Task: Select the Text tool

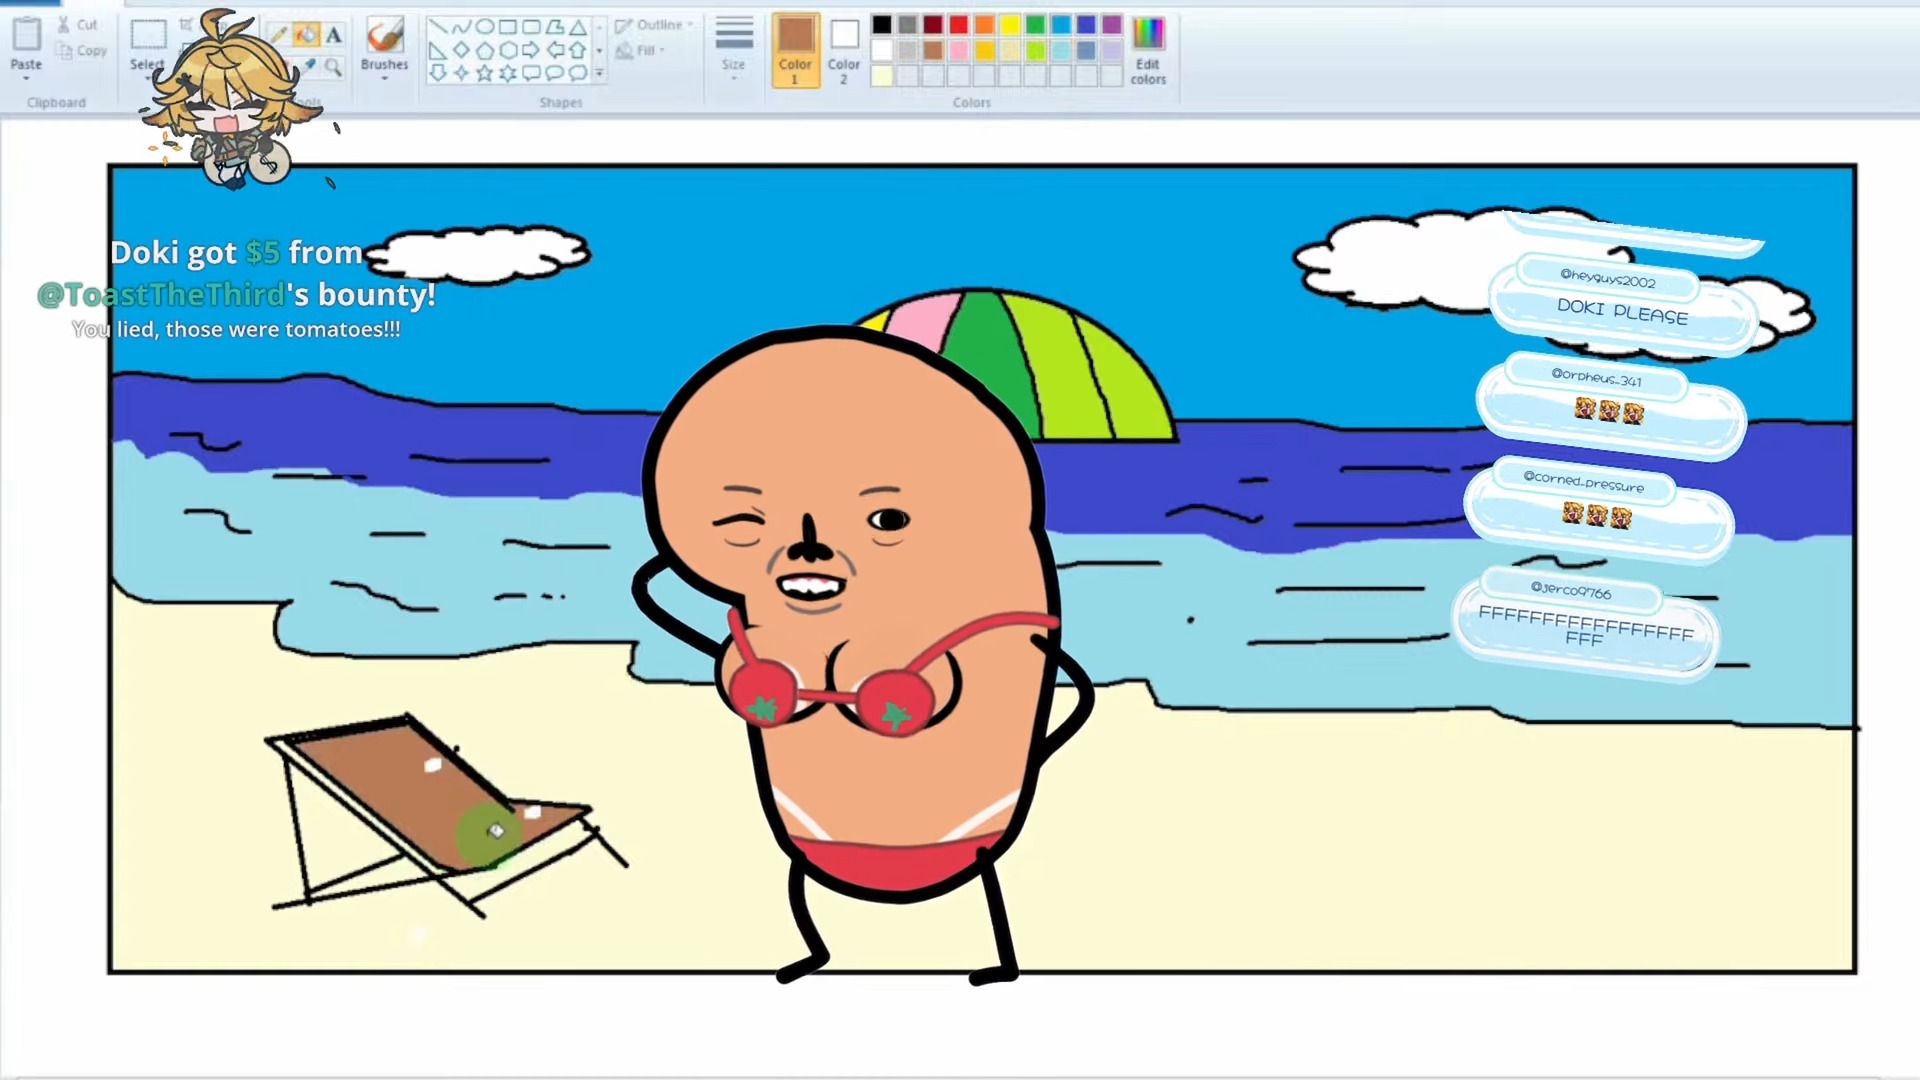Action: click(x=334, y=36)
